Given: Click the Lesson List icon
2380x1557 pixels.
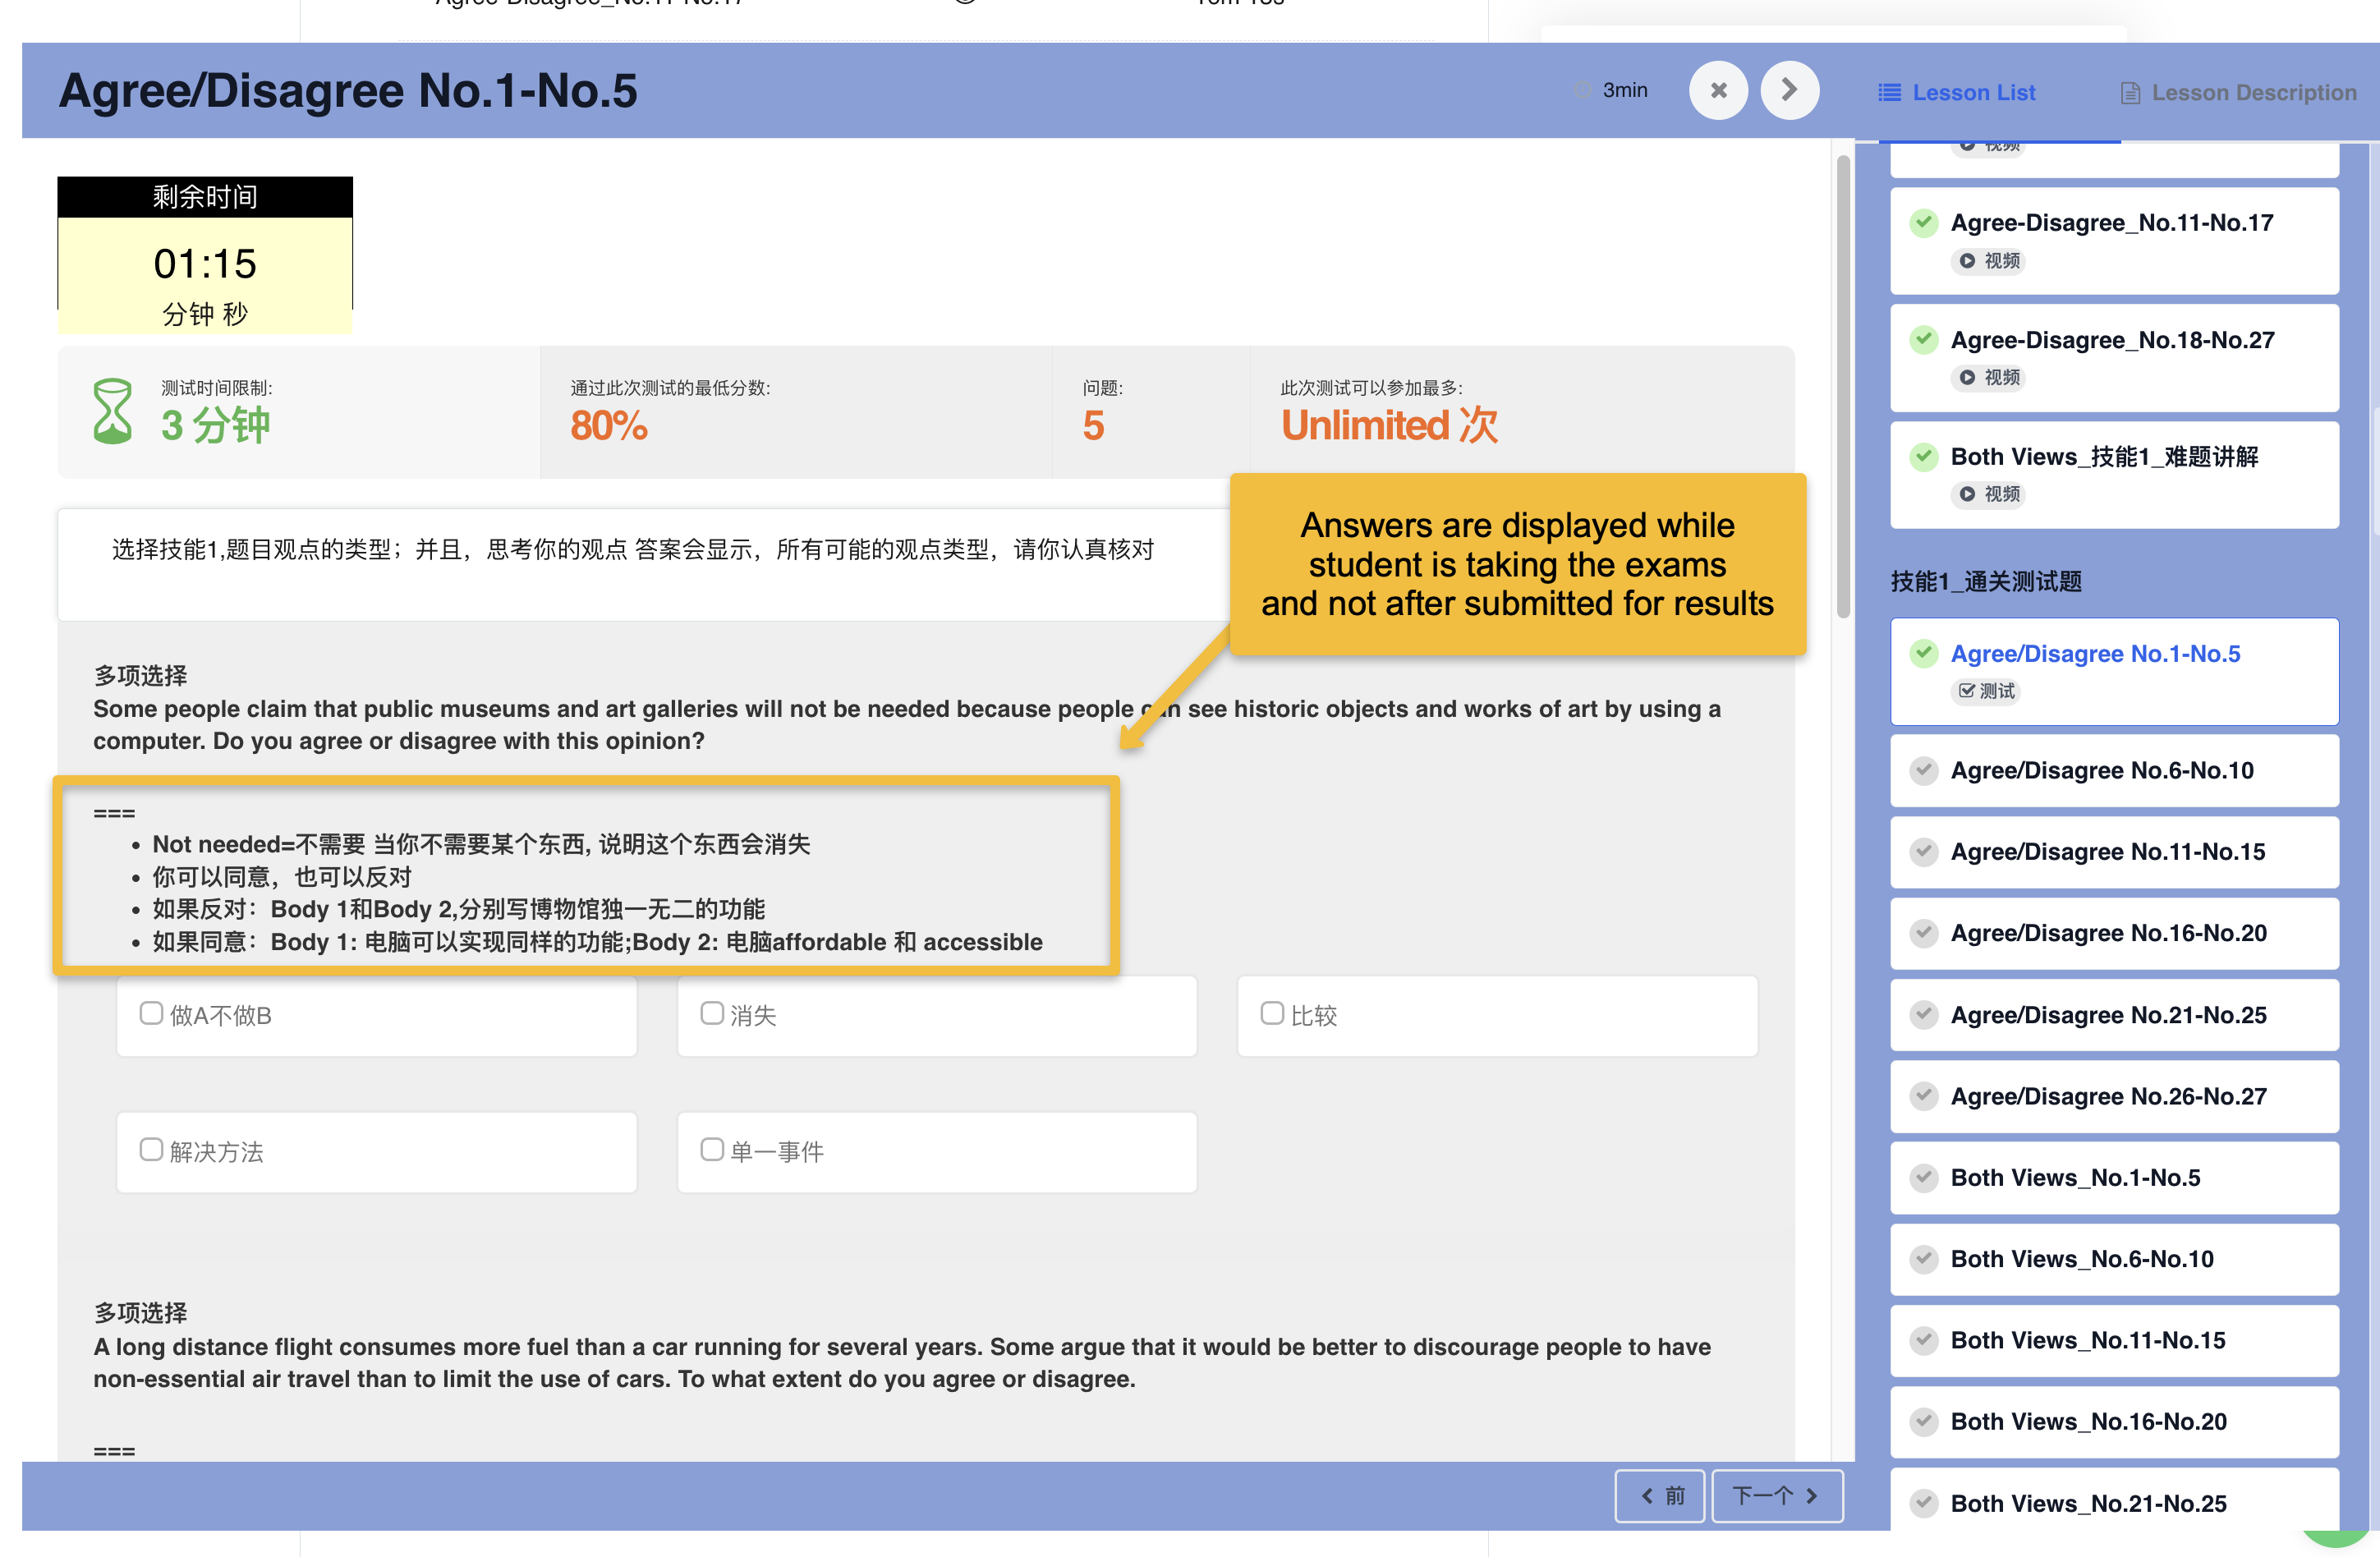Looking at the screenshot, I should (x=1888, y=93).
